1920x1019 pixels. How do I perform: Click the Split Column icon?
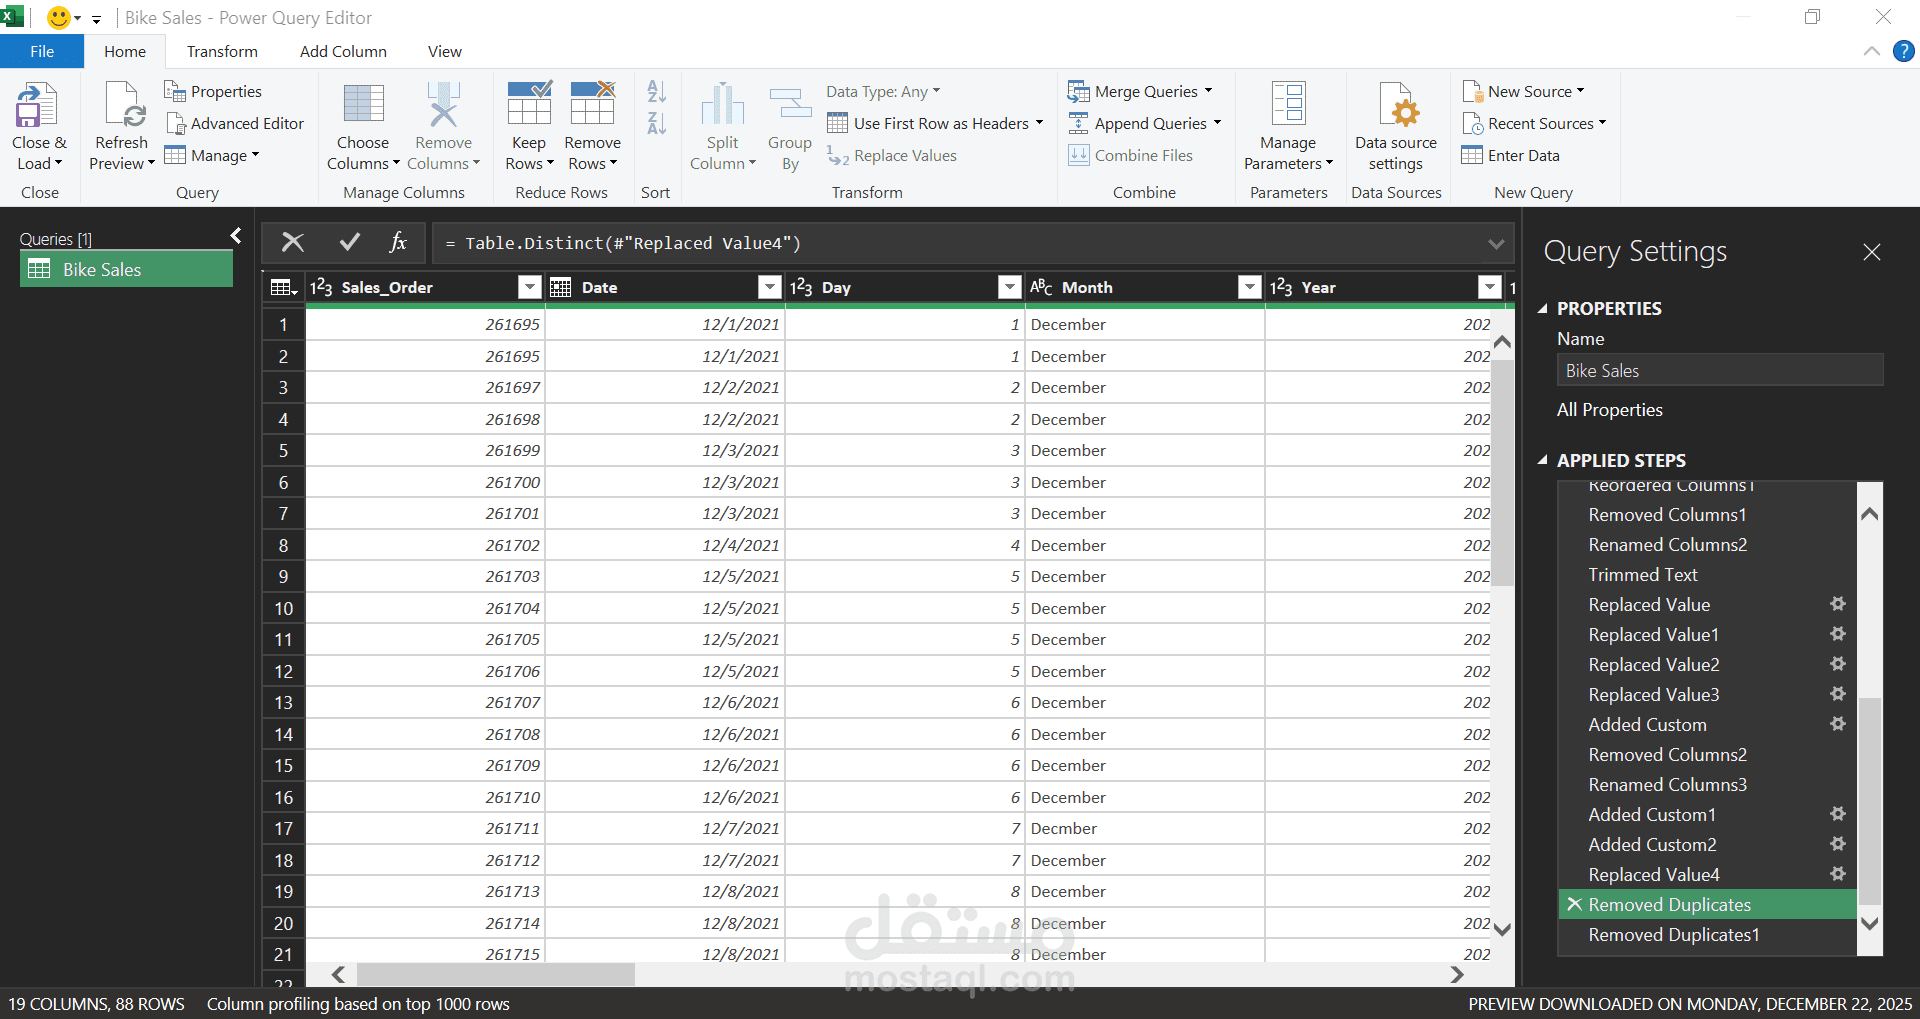coord(722,105)
